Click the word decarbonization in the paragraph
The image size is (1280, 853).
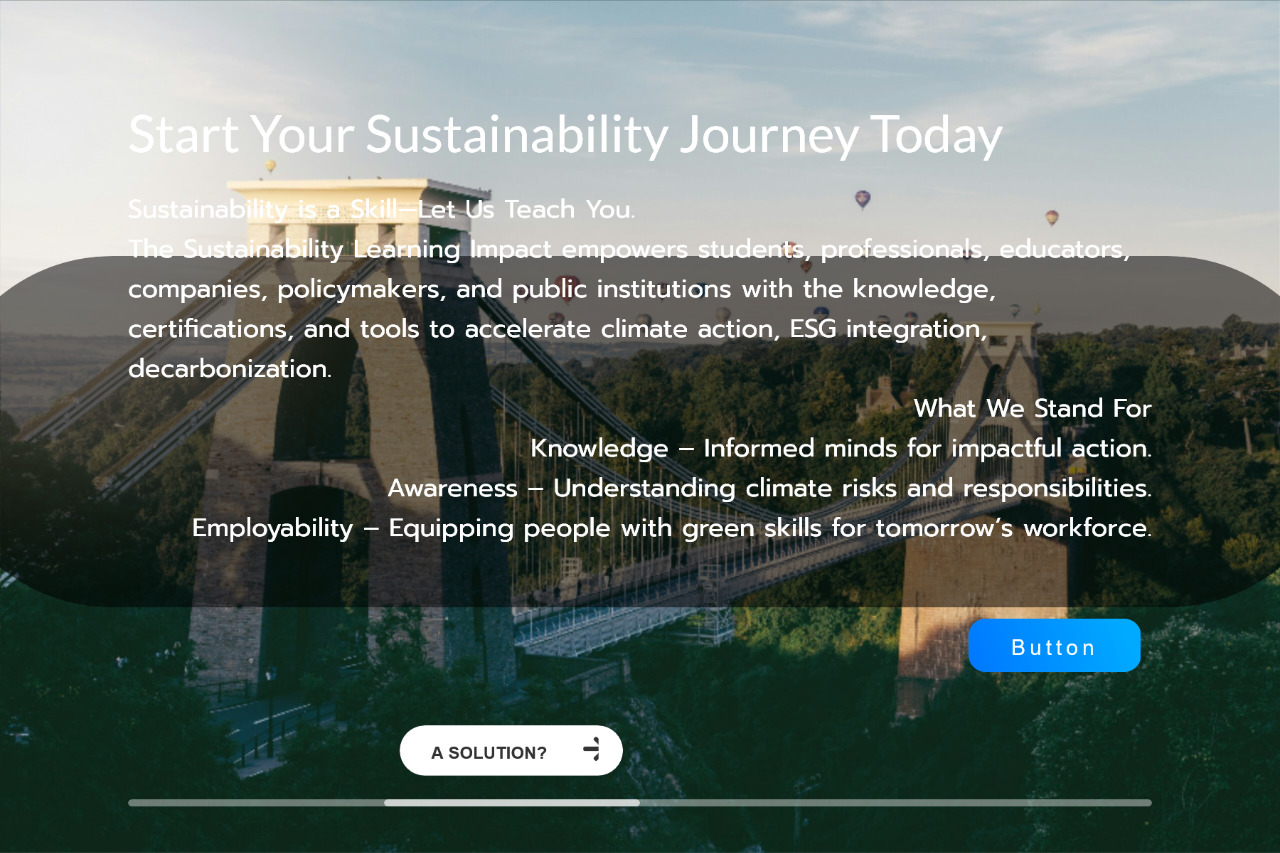[229, 368]
